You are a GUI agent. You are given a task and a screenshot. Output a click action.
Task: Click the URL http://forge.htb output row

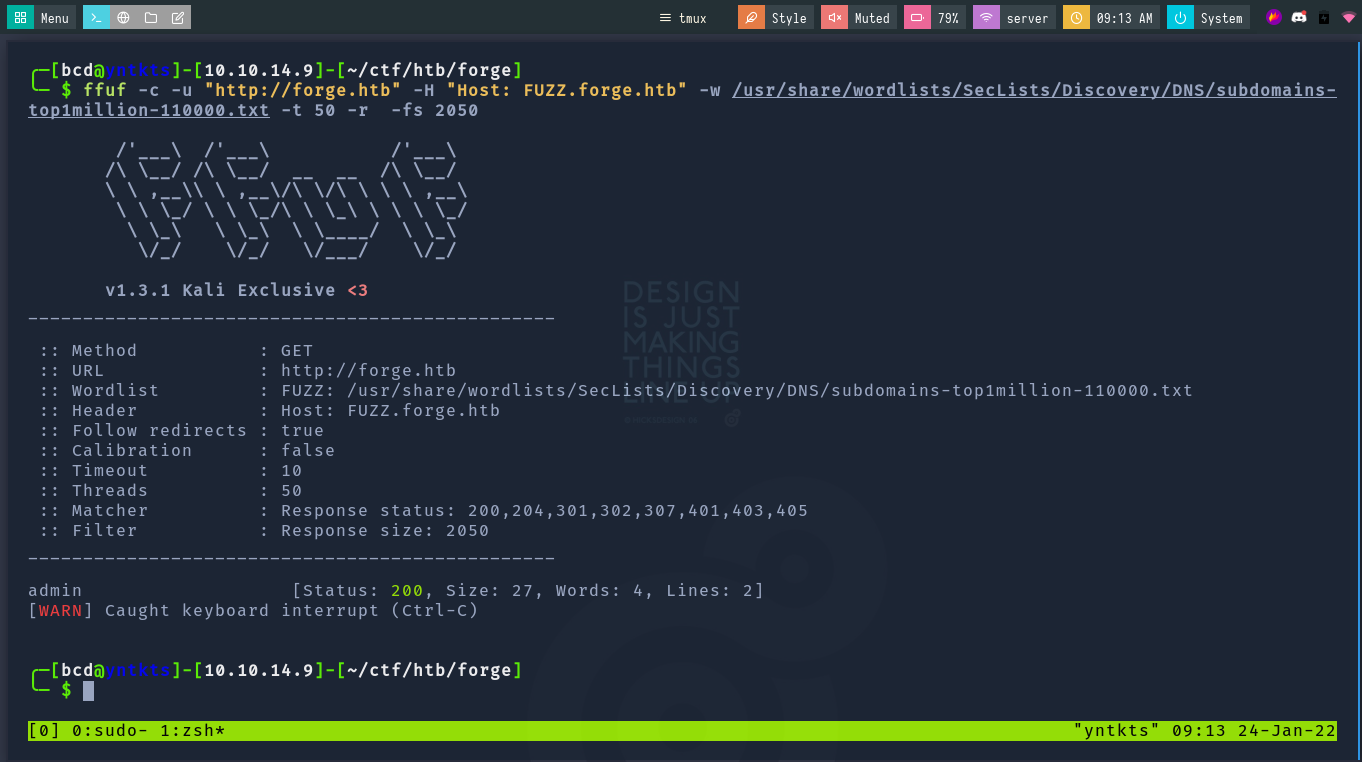248,370
